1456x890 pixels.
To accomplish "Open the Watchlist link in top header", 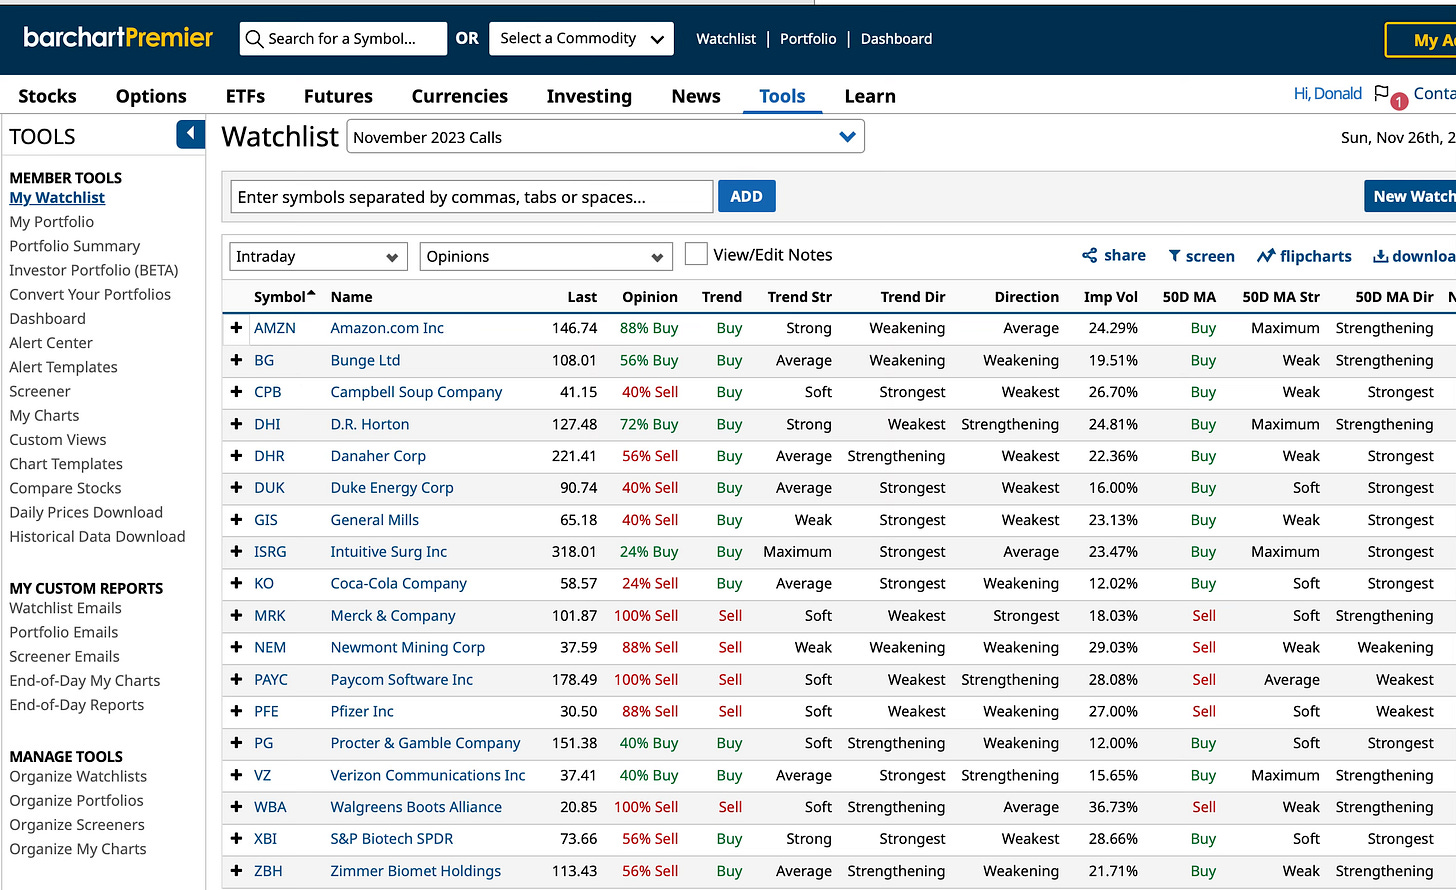I will tap(726, 39).
